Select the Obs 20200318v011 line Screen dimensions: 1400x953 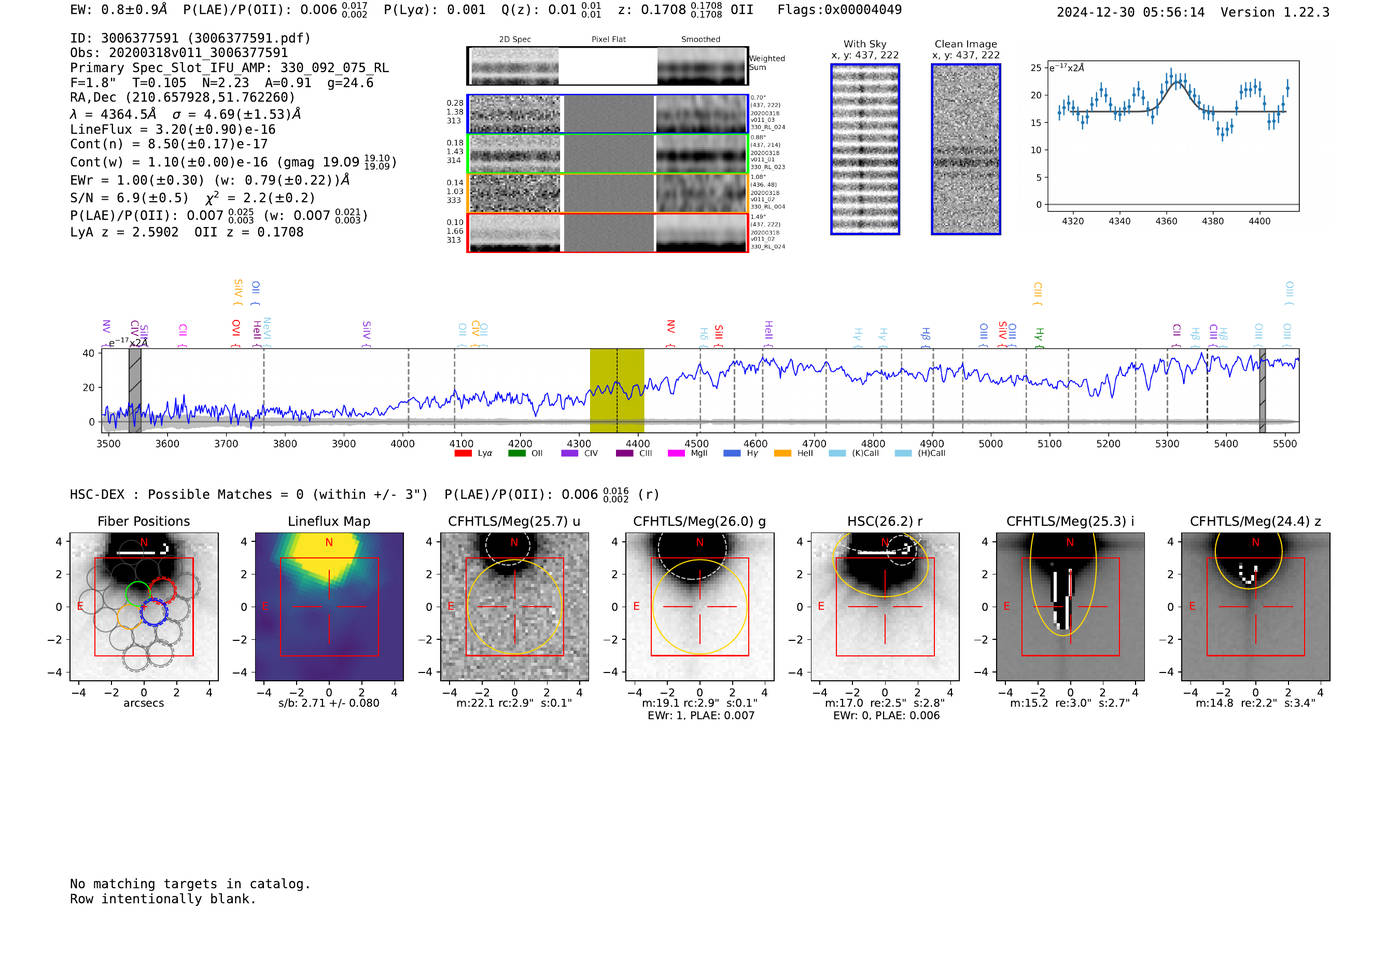point(179,53)
